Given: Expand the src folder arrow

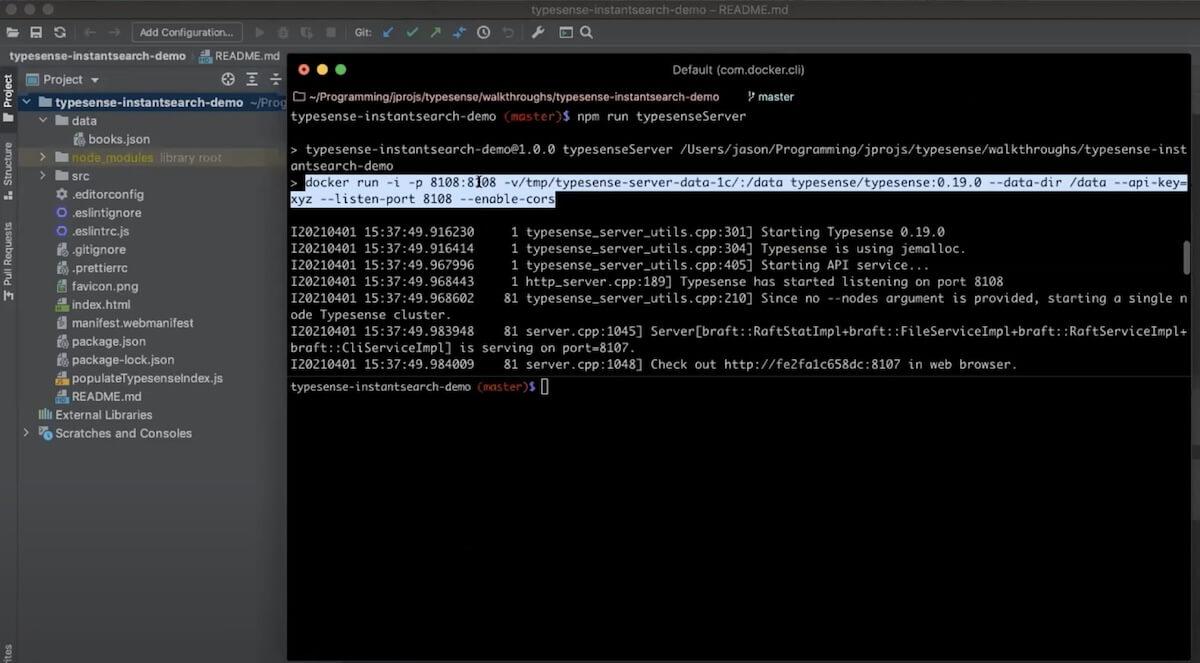Looking at the screenshot, I should click(44, 176).
